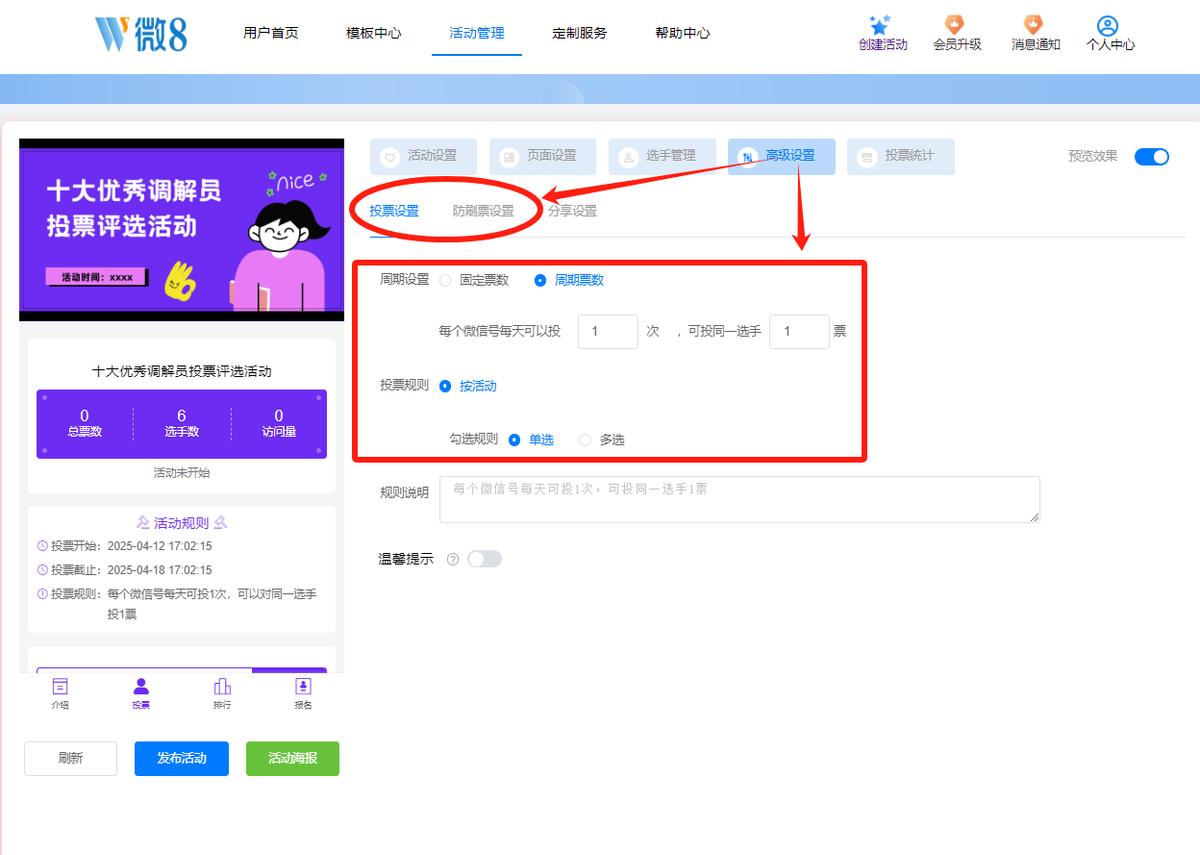Select 防刷票设置 sub-tab
The image size is (1200, 855).
[483, 211]
